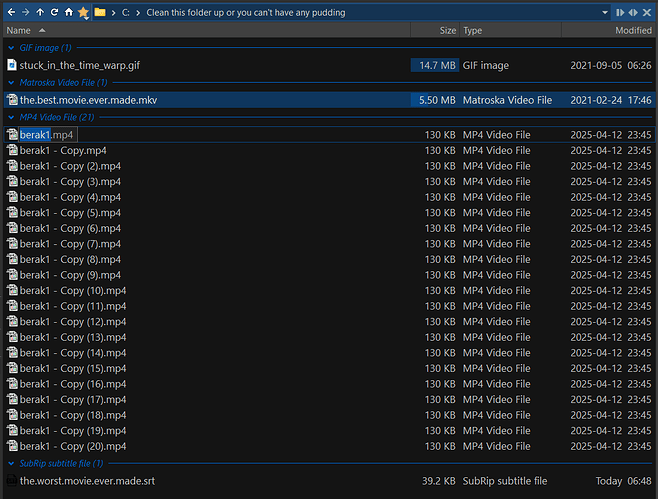Sort by the Modified column header
This screenshot has width=658, height=499.
point(633,31)
